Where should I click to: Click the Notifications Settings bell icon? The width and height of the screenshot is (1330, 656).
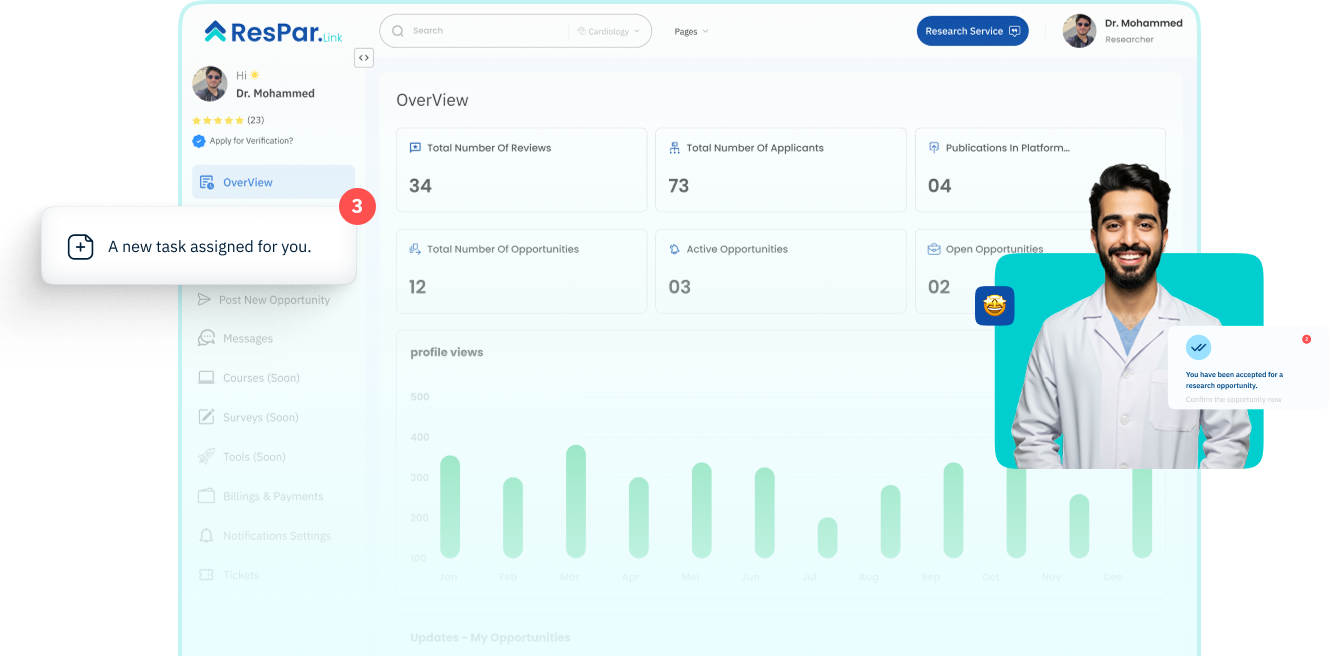tap(206, 536)
